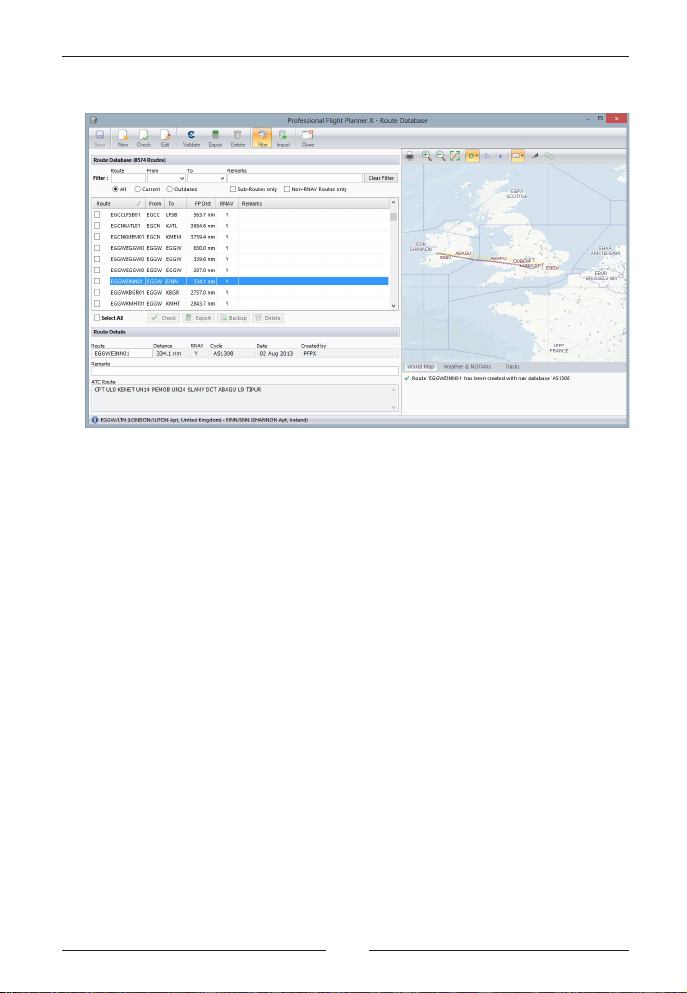Sort by Route column header
687x993 pixels.
coord(118,204)
